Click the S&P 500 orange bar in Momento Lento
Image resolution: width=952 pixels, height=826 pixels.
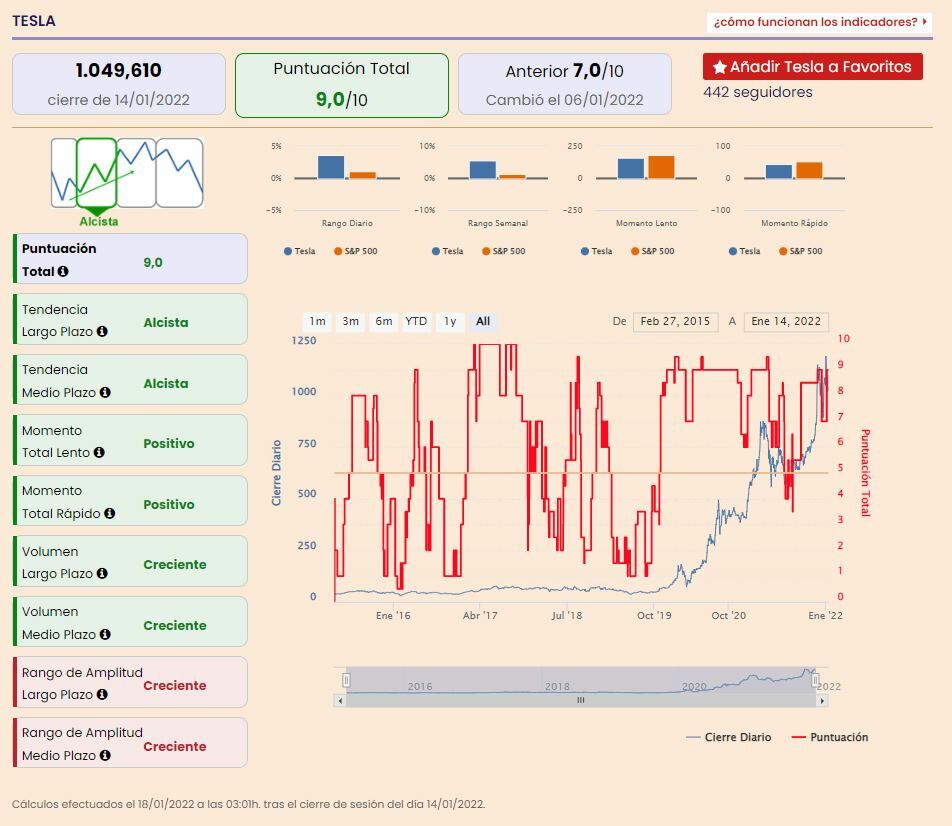point(661,167)
